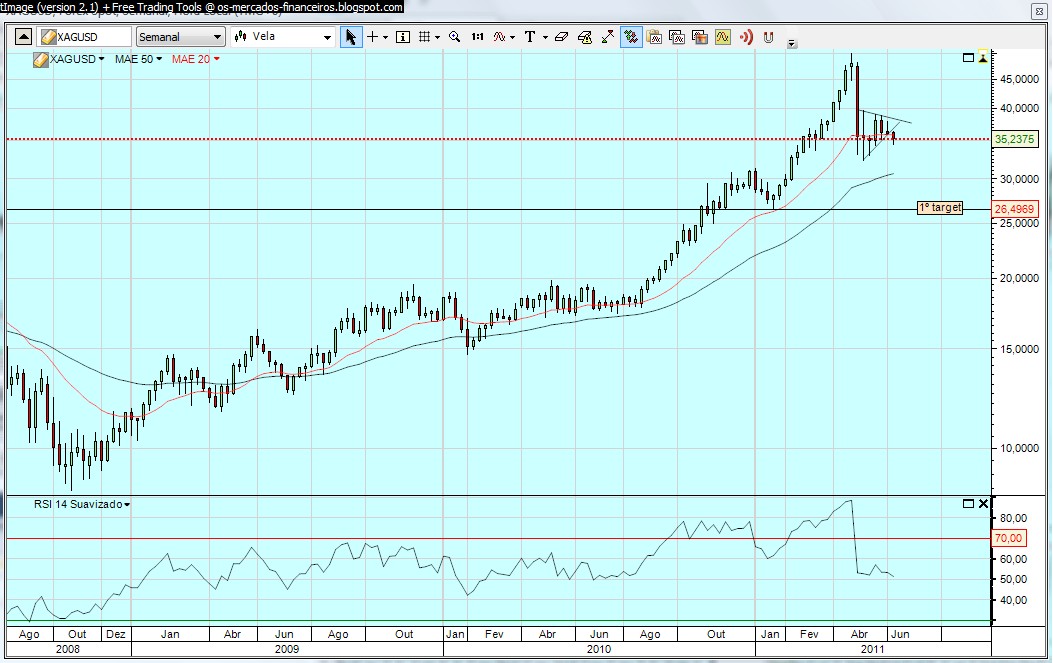Viewport: 1053px width, 663px height.
Task: Click the 35,2375 current price tag
Action: 1015,139
